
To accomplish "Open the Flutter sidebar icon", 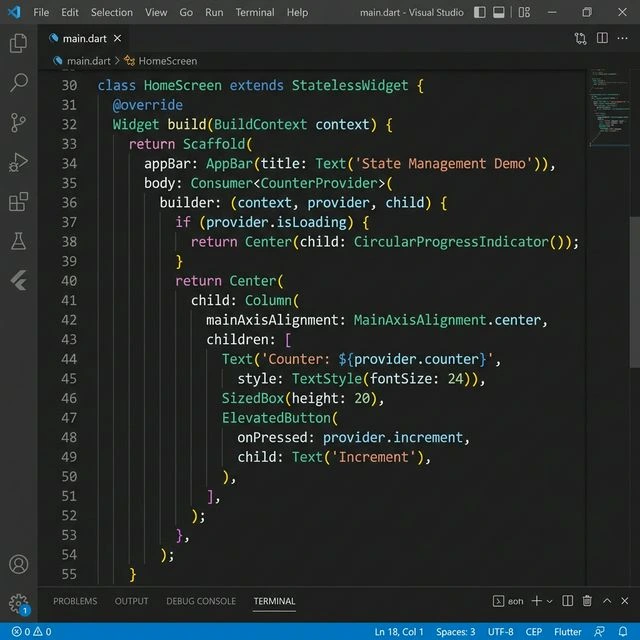I will [x=18, y=281].
